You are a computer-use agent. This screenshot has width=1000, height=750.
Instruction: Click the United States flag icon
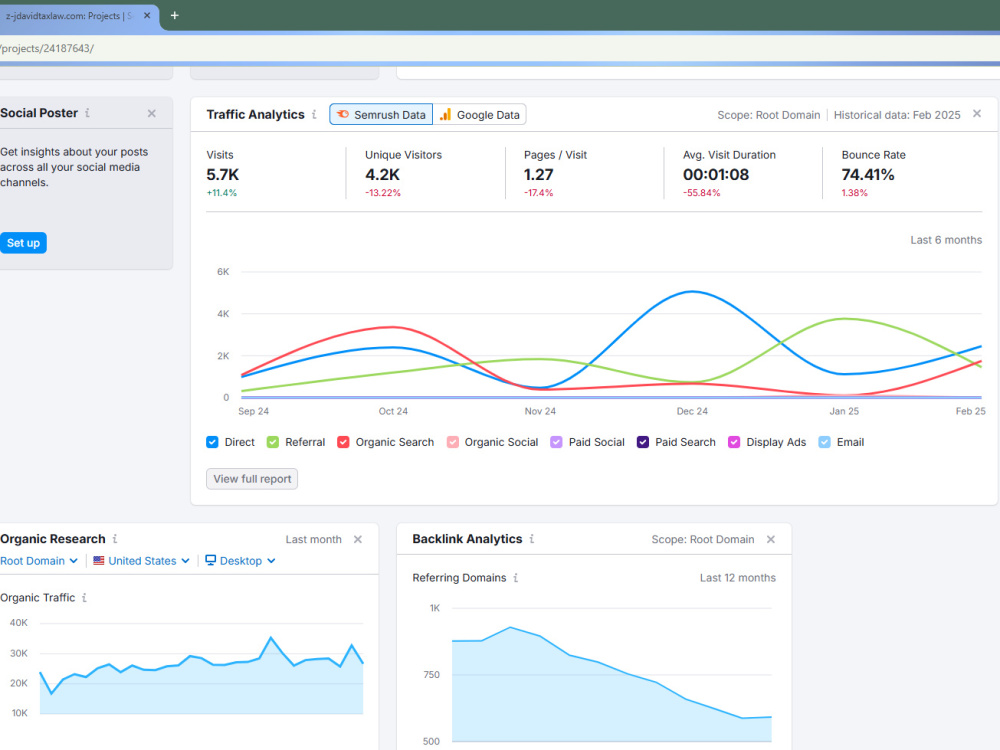pyautogui.click(x=99, y=561)
